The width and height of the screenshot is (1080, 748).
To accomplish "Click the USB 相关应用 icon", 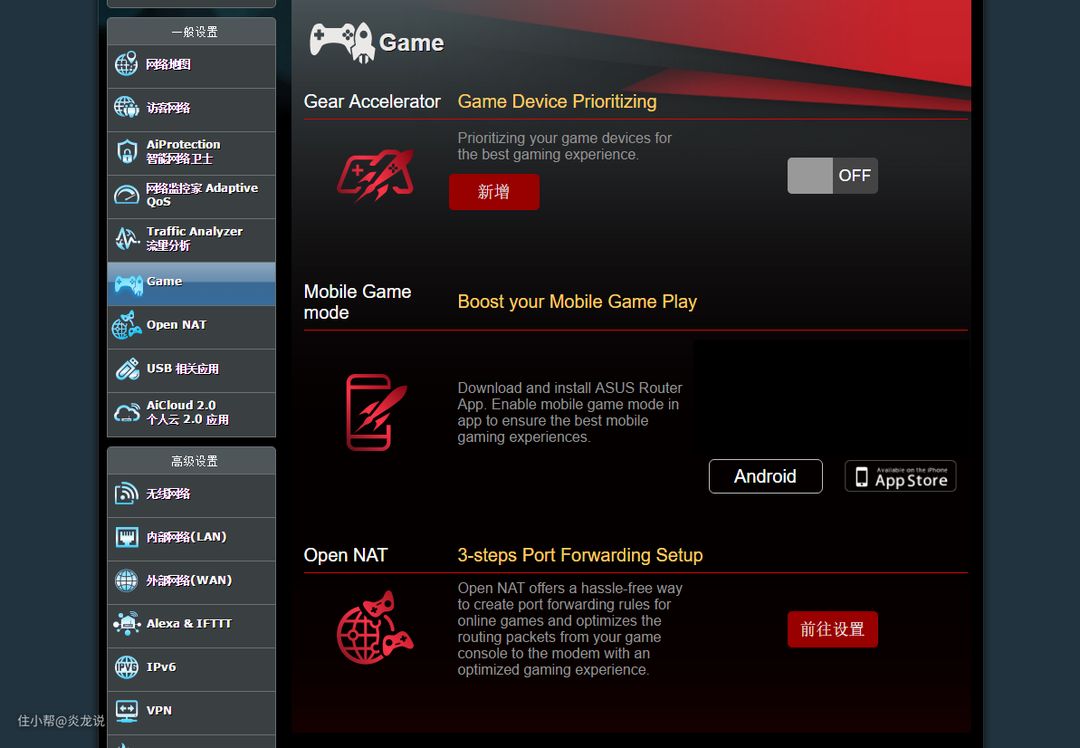I will coord(126,369).
